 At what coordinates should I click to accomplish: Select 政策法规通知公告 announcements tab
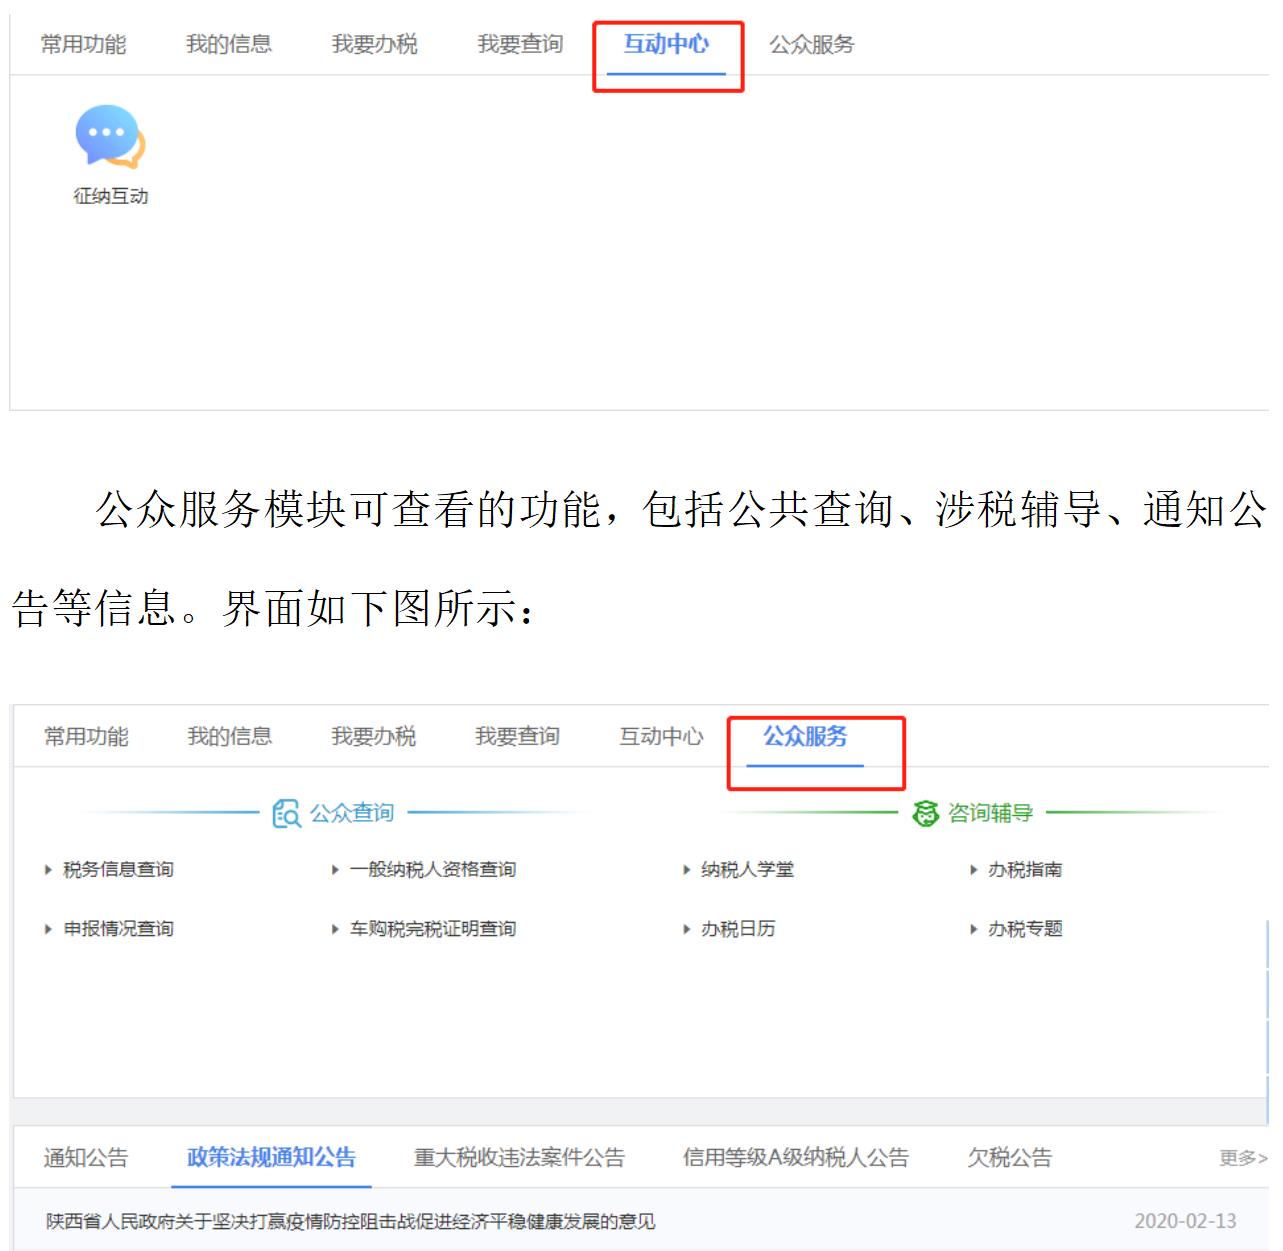(x=271, y=1158)
